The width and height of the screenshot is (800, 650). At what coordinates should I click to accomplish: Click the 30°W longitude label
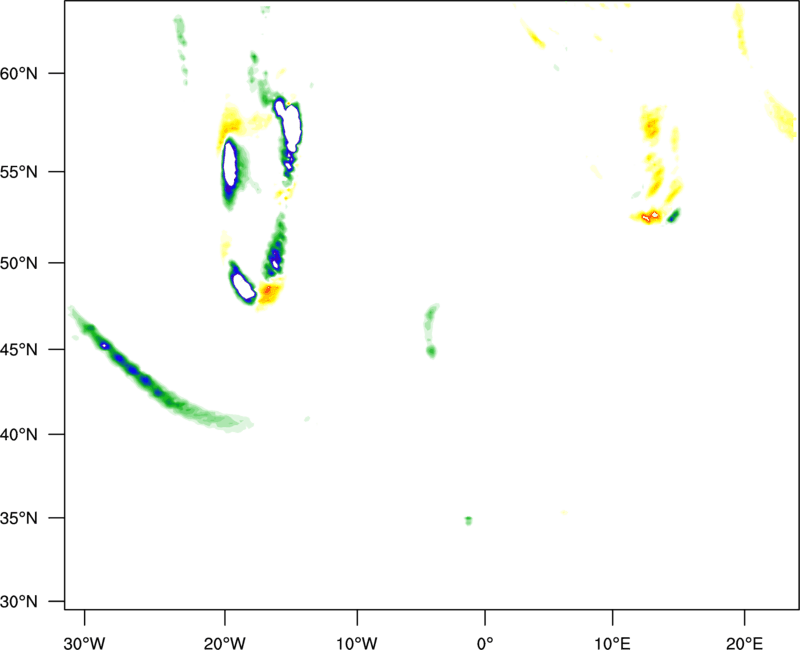(85, 643)
